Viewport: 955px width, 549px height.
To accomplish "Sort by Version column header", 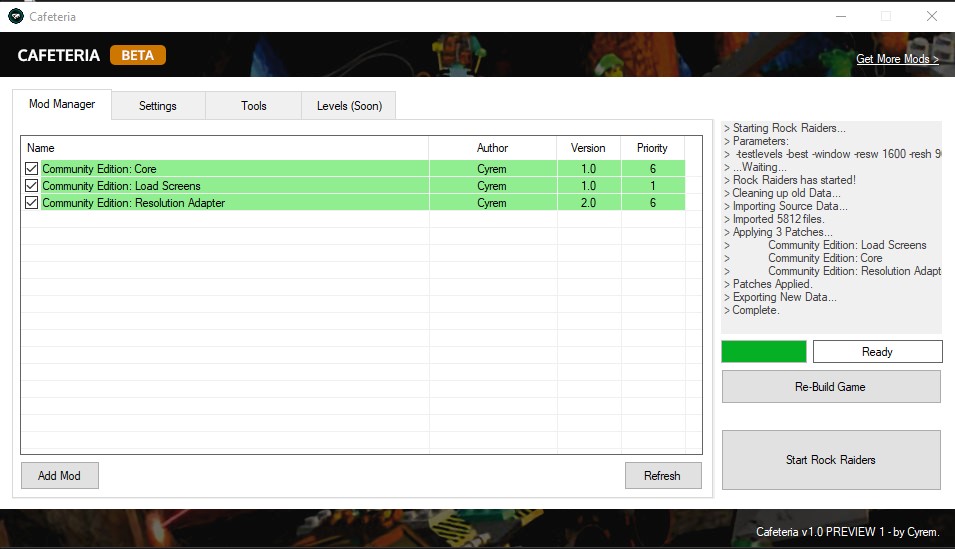I will [x=588, y=148].
